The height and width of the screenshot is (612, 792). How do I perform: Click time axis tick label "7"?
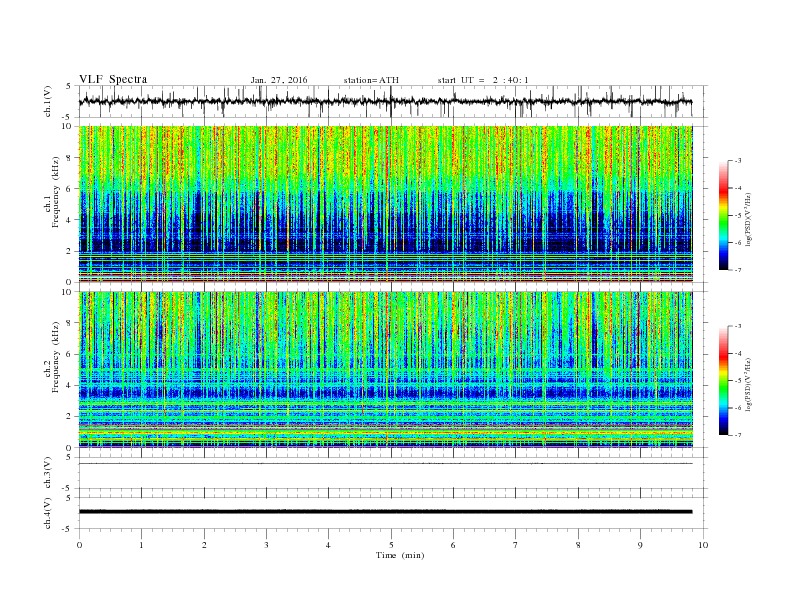pyautogui.click(x=516, y=545)
